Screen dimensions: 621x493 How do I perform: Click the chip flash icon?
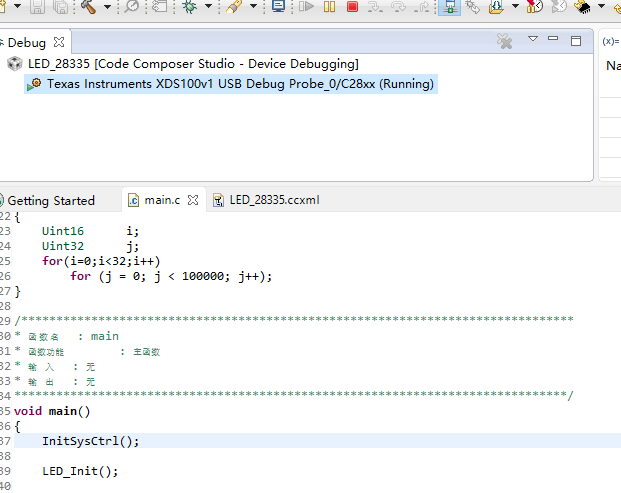point(582,6)
